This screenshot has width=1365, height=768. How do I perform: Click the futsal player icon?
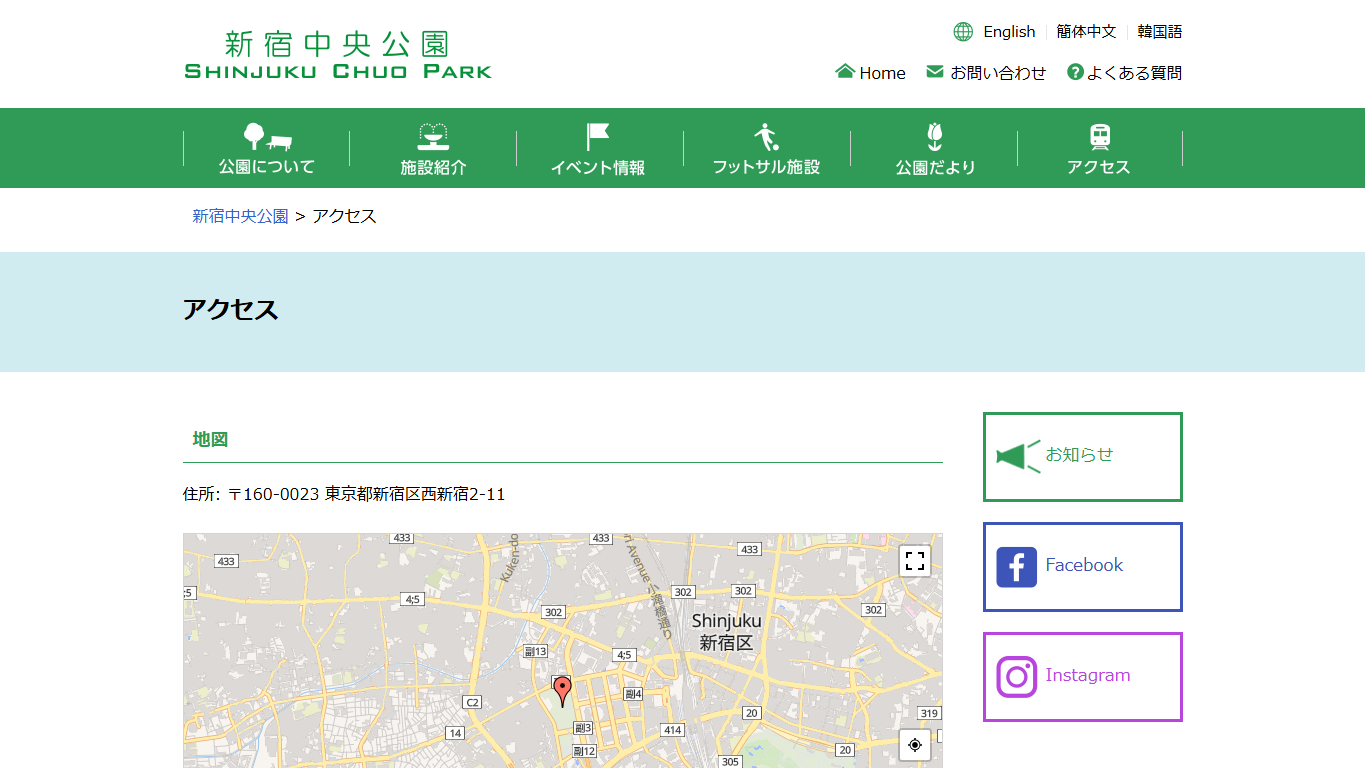pyautogui.click(x=766, y=137)
